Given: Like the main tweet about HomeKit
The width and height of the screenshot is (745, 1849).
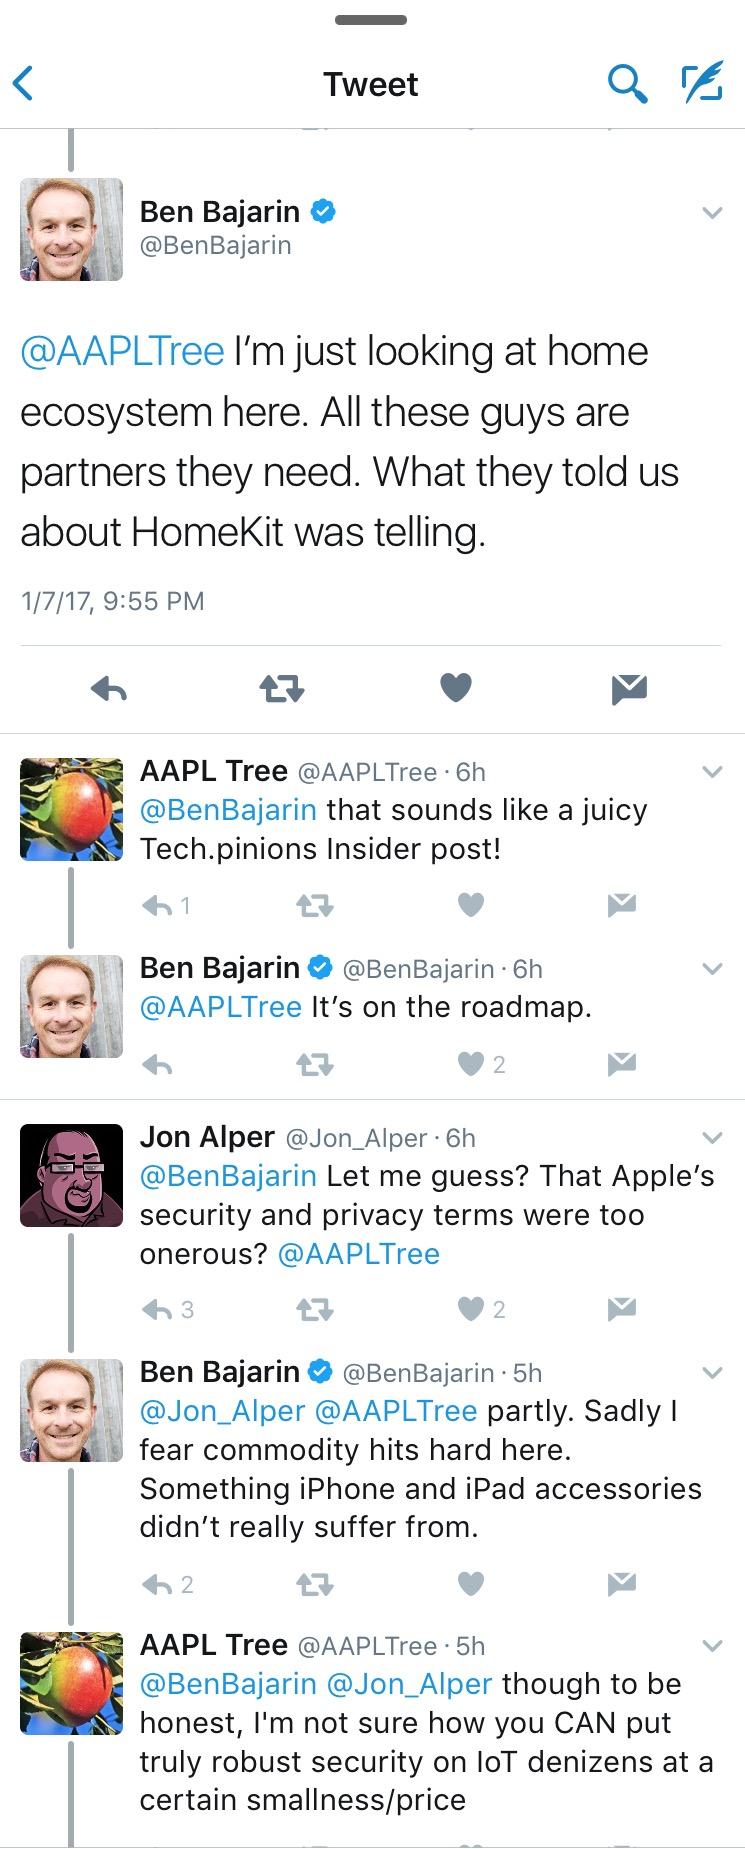Looking at the screenshot, I should pyautogui.click(x=456, y=688).
